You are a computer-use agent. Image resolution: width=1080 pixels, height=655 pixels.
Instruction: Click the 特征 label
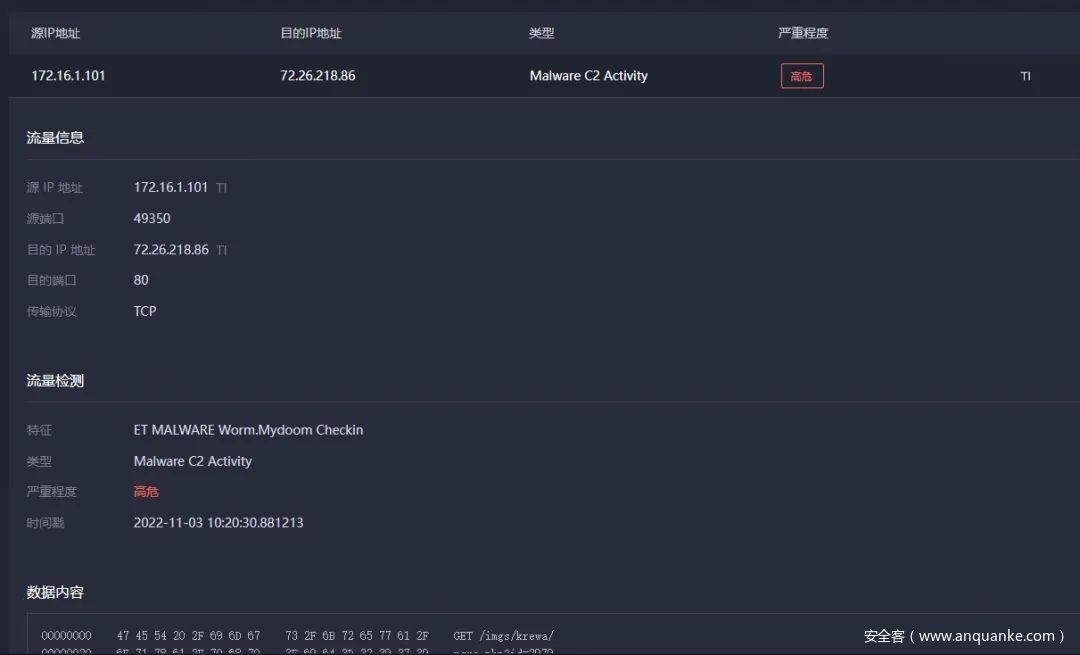coord(39,430)
